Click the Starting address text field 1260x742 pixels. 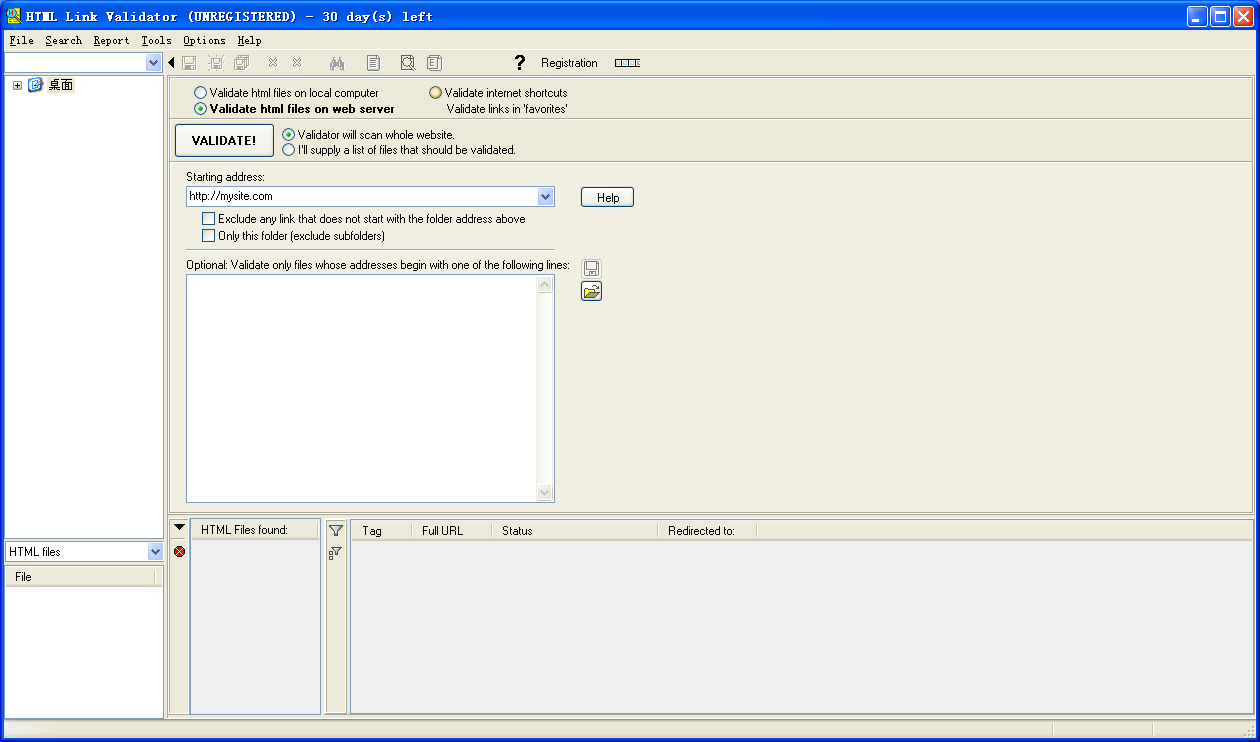[362, 197]
